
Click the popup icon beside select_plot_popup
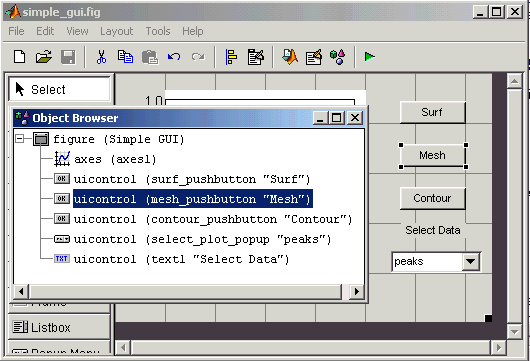point(62,239)
